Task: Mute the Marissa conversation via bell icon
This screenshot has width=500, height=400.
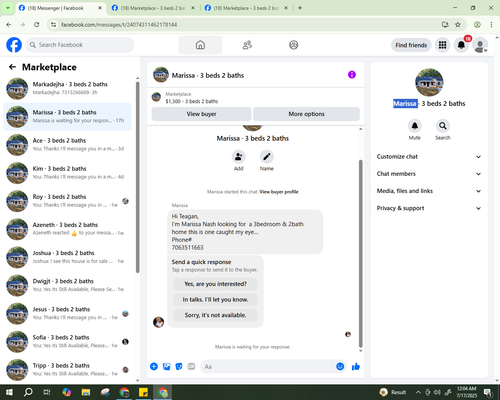Action: tap(415, 126)
